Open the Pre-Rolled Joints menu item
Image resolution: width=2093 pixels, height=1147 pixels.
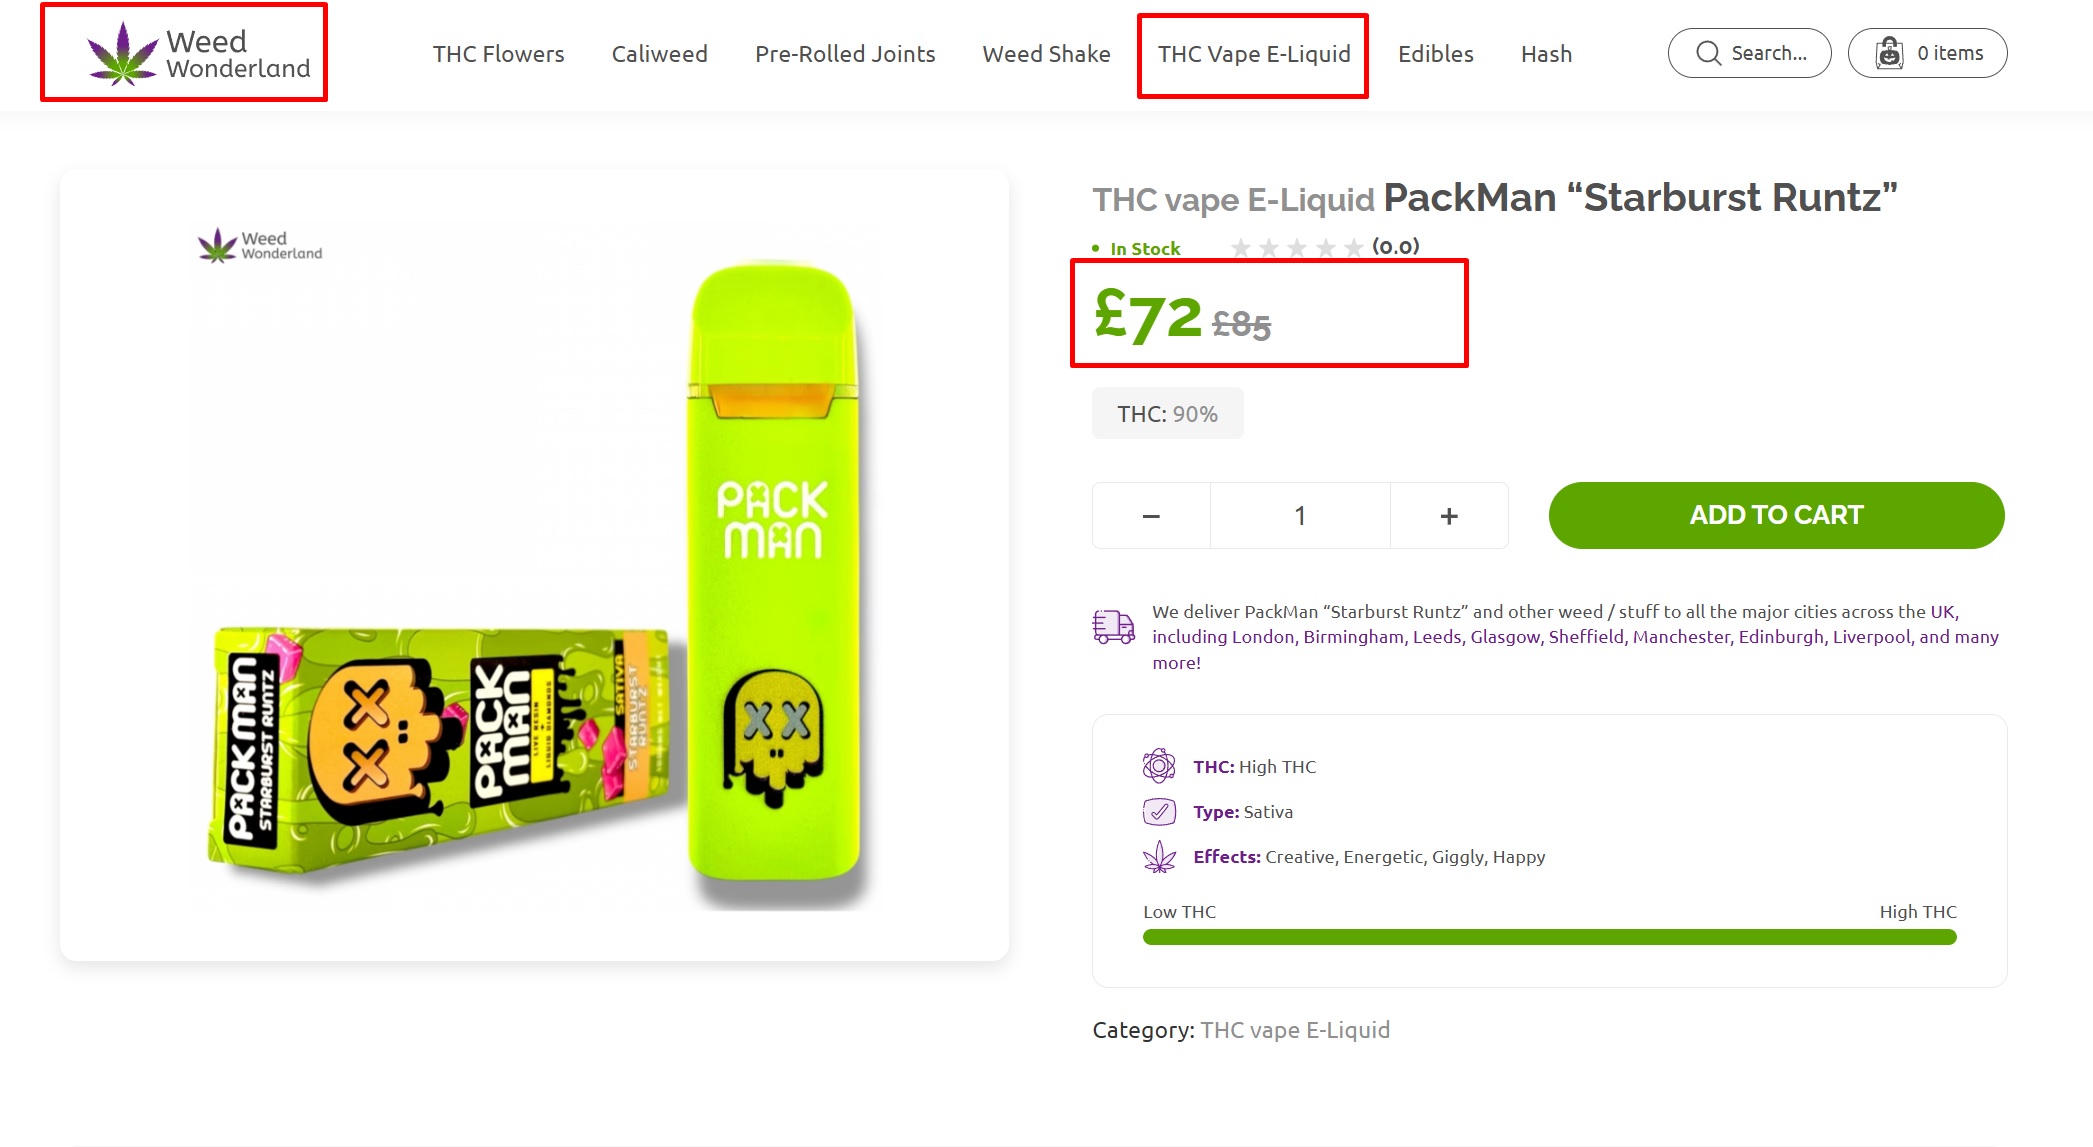tap(845, 54)
